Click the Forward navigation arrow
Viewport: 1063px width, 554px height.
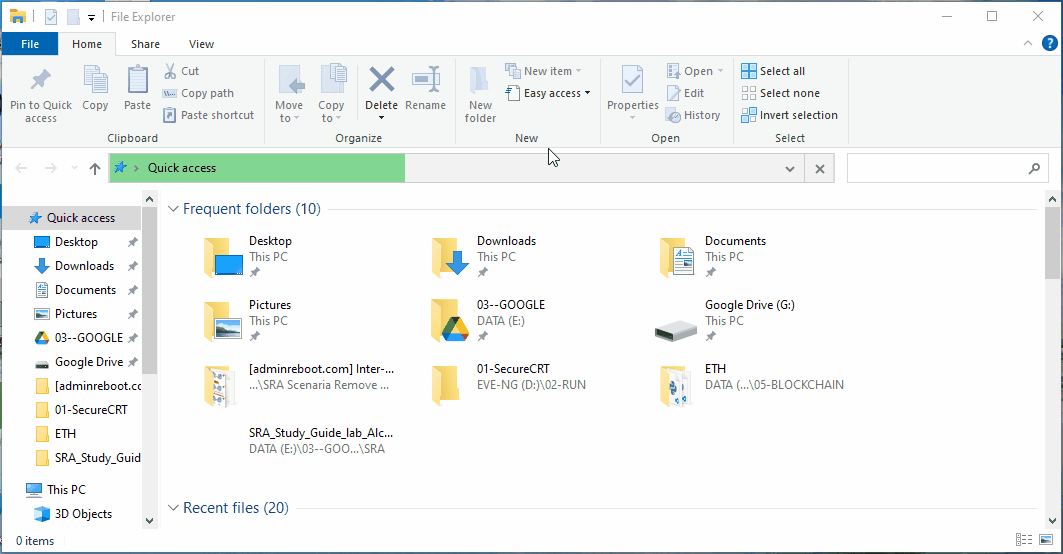51,168
